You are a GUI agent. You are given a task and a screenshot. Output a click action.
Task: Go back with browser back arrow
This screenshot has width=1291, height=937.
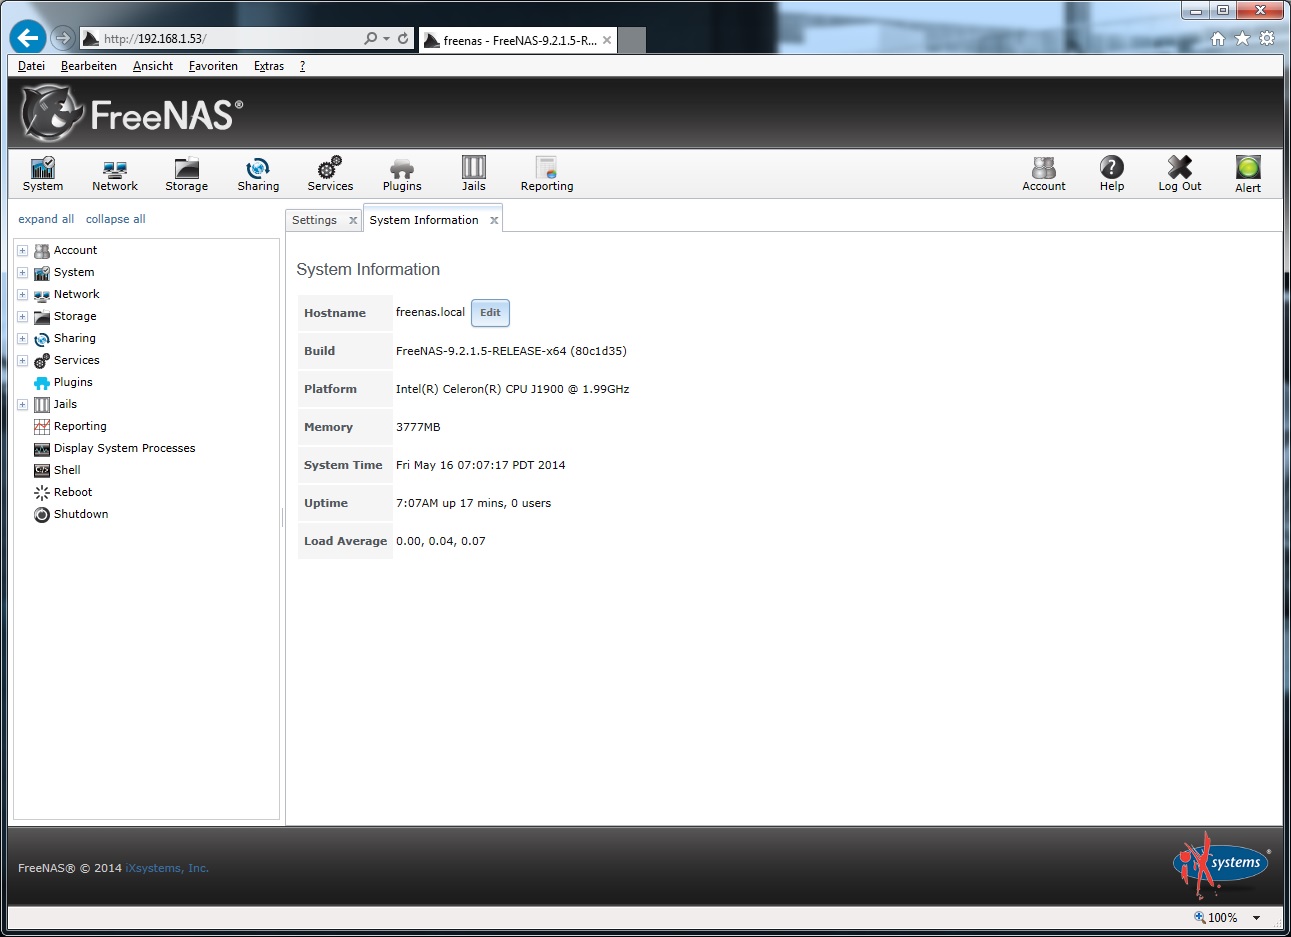point(28,38)
